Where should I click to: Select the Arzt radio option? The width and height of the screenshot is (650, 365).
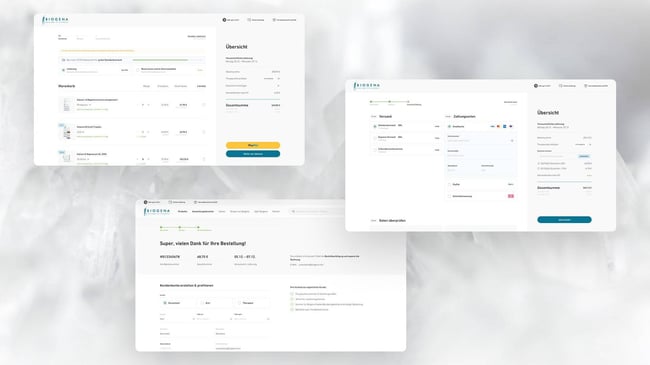(x=202, y=303)
